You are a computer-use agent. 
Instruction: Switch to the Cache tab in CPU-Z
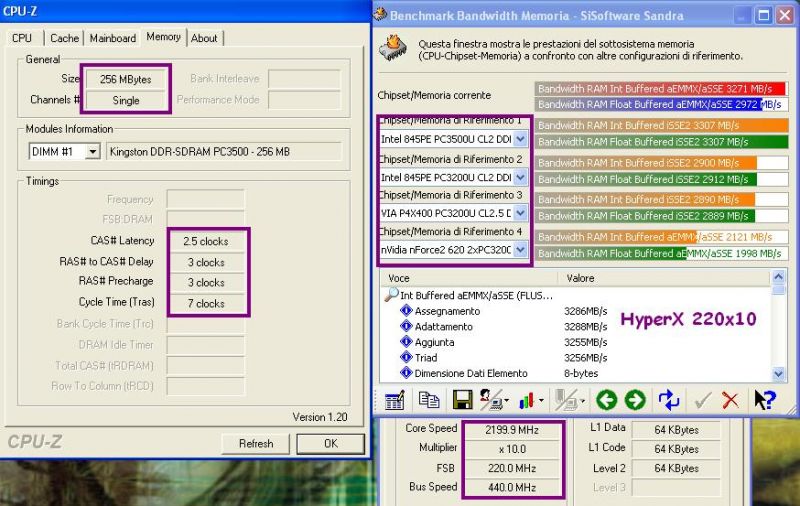(x=64, y=38)
